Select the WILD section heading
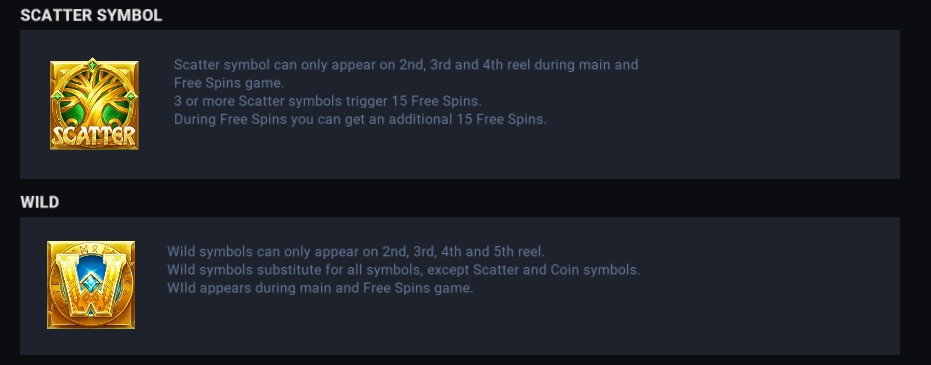Viewport: 931px width, 365px height. [40, 202]
